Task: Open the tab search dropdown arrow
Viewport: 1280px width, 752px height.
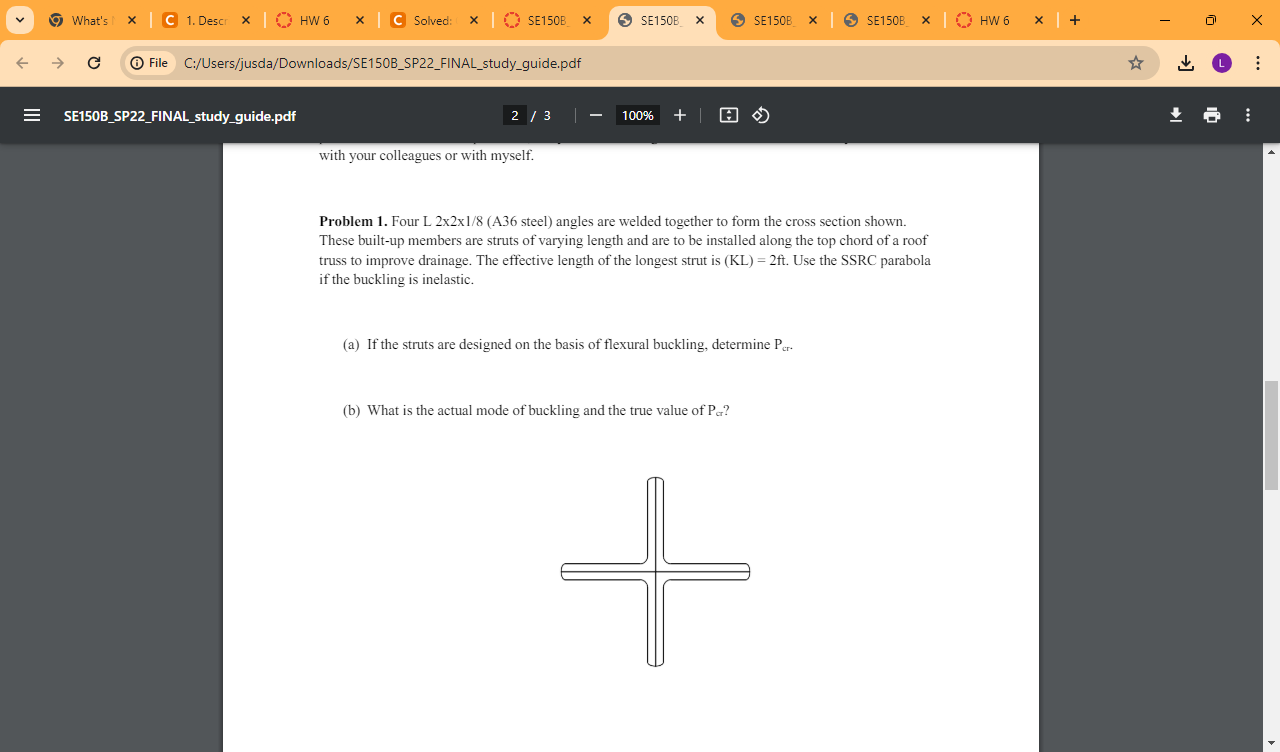Action: point(19,20)
